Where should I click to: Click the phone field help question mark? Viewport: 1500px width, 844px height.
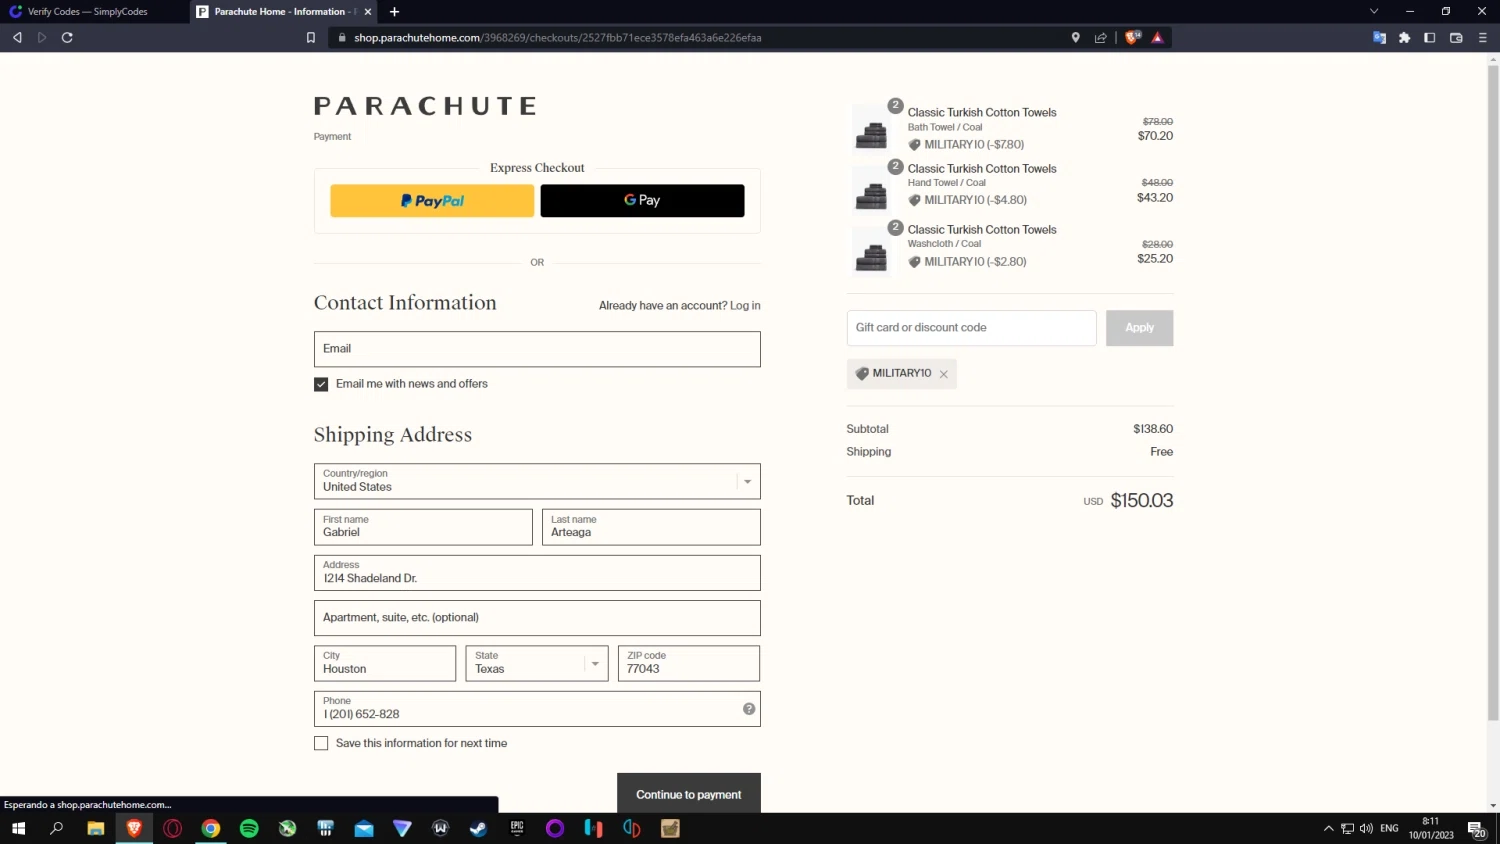749,709
